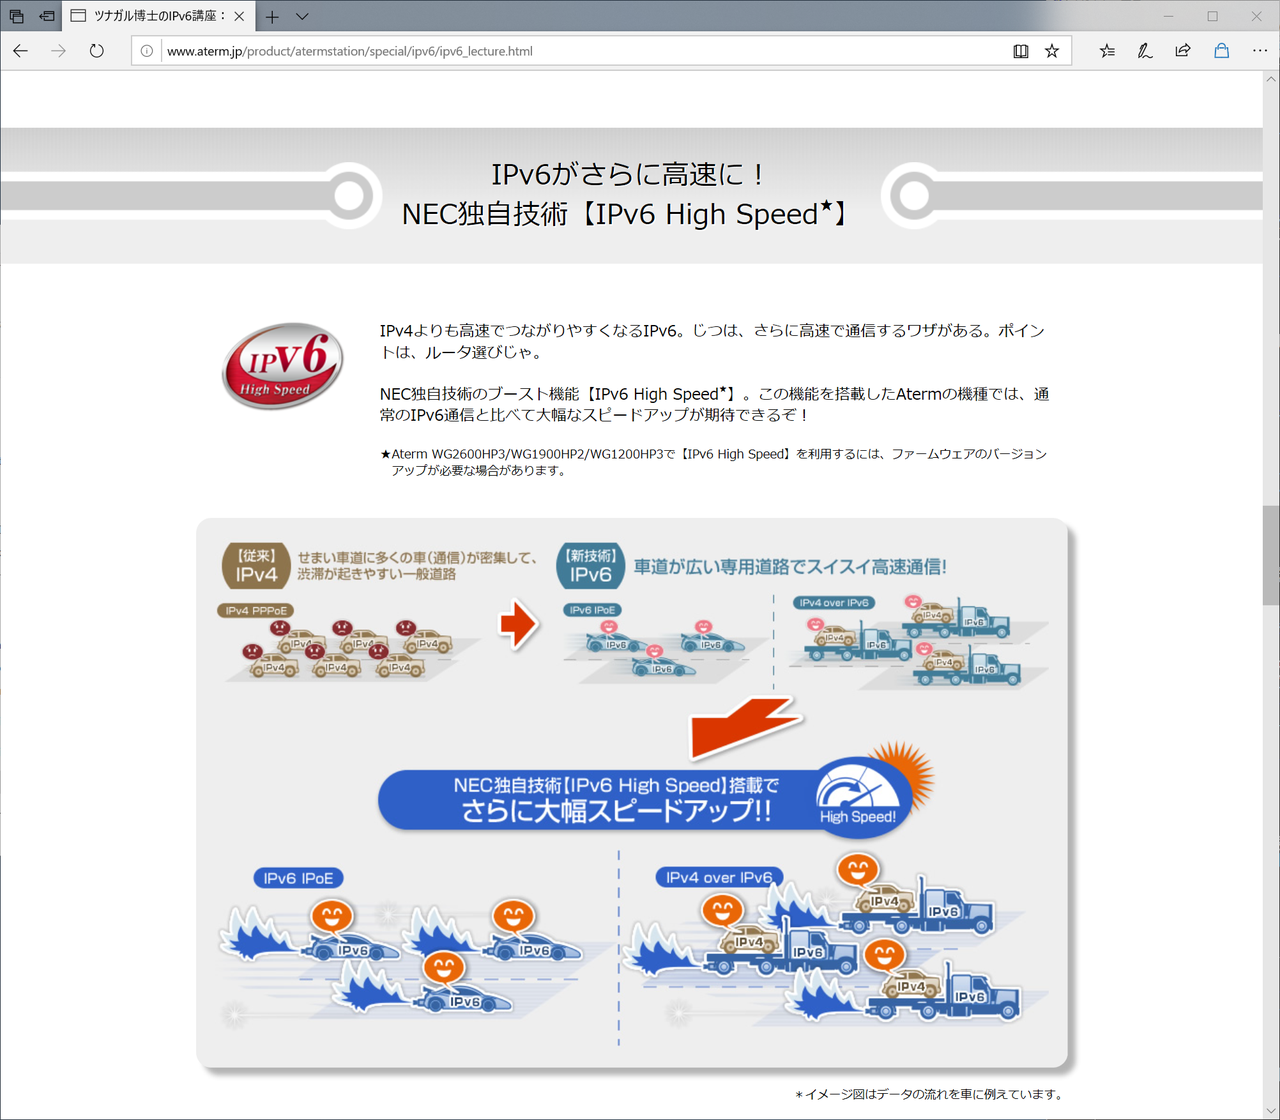Add this page to favorites
The width and height of the screenshot is (1280, 1120).
pos(1052,51)
